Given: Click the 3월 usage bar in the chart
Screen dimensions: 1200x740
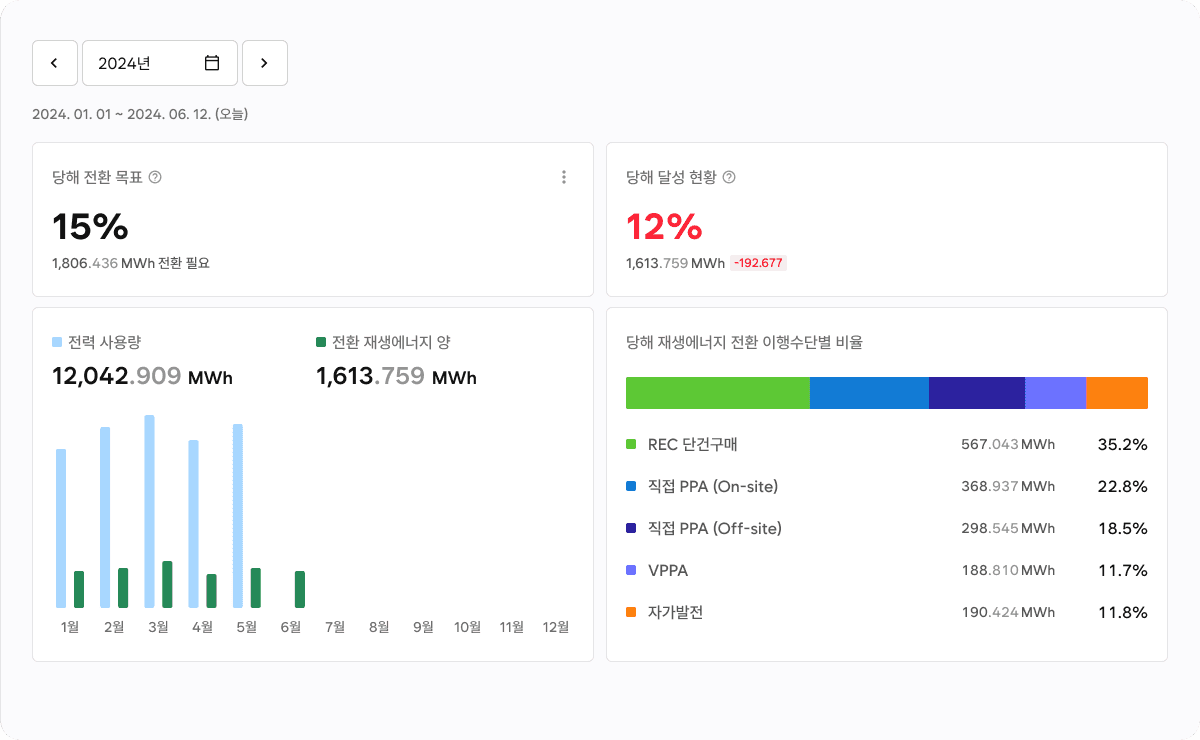Looking at the screenshot, I should tap(151, 510).
